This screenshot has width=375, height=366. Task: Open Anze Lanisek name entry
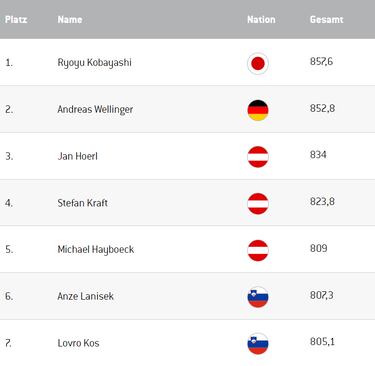[x=85, y=296]
